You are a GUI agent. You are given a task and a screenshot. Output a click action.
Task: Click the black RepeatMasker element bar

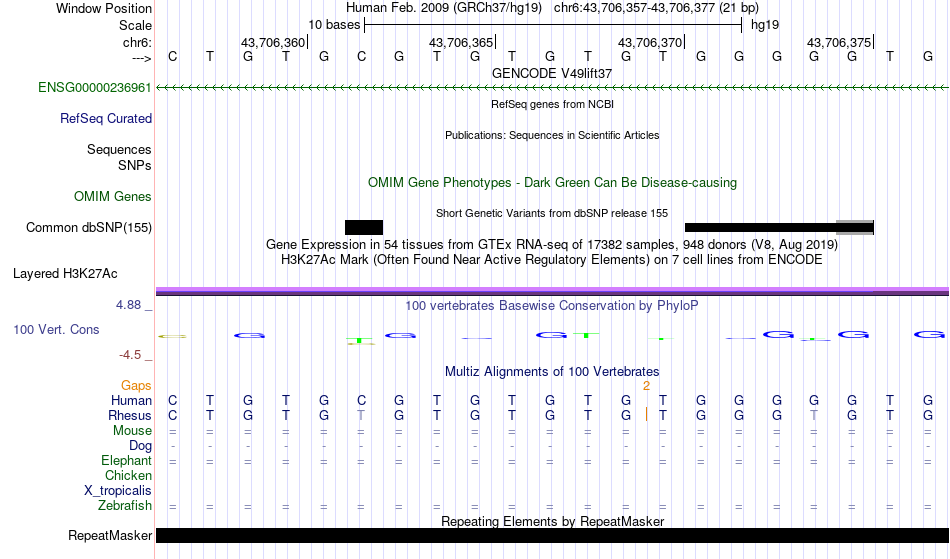[x=553, y=535]
